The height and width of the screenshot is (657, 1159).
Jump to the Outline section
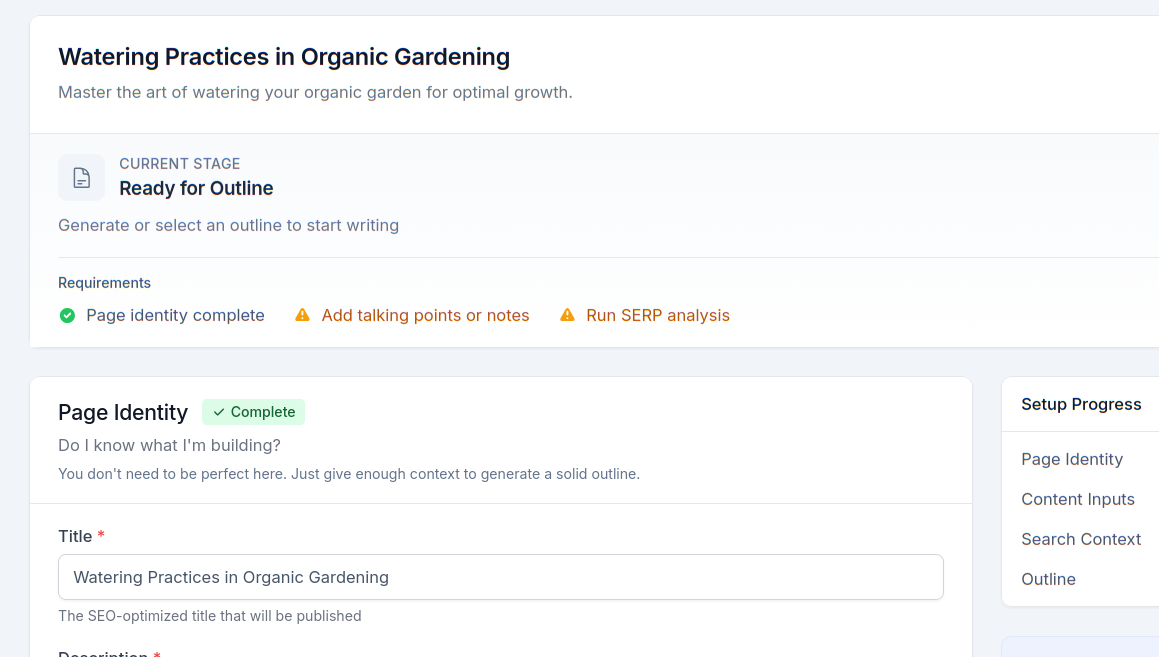coord(1048,579)
